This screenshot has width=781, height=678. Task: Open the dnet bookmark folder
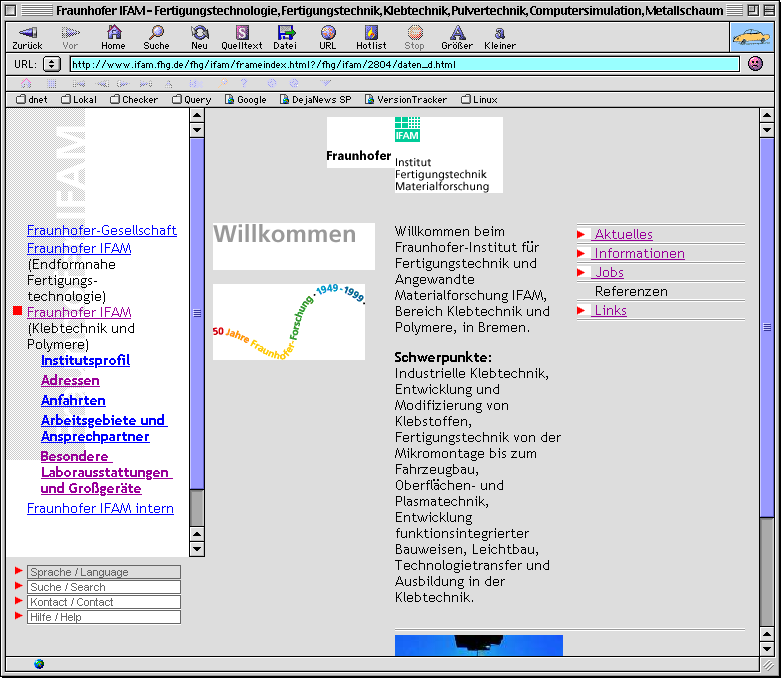click(x=32, y=100)
